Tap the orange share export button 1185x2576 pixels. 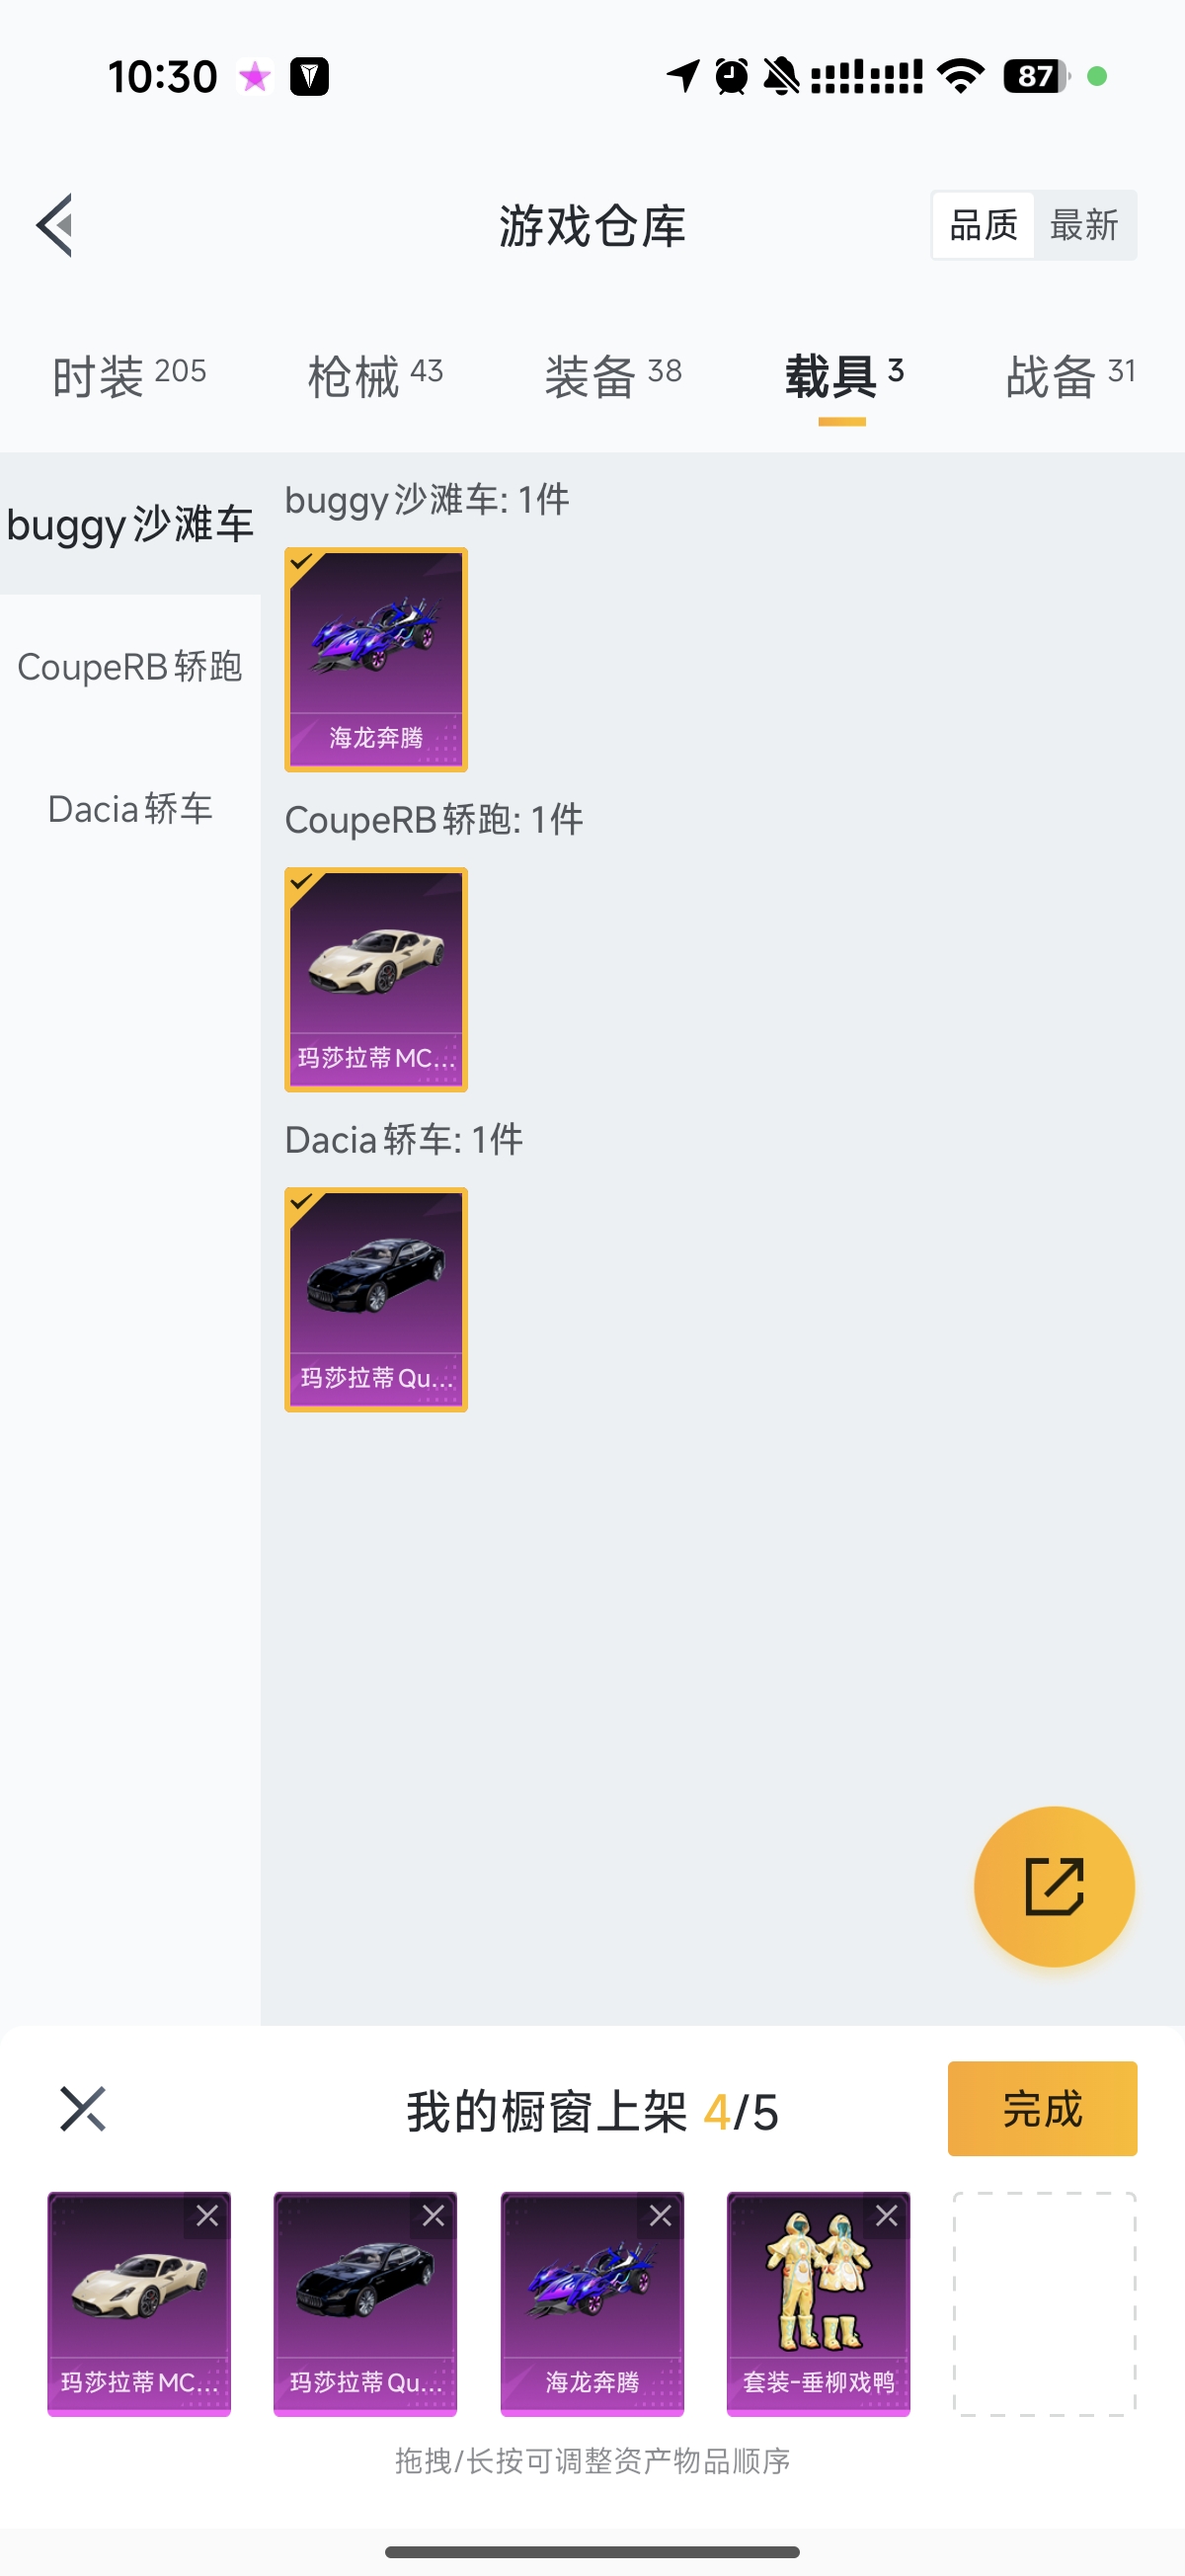[x=1054, y=1886]
